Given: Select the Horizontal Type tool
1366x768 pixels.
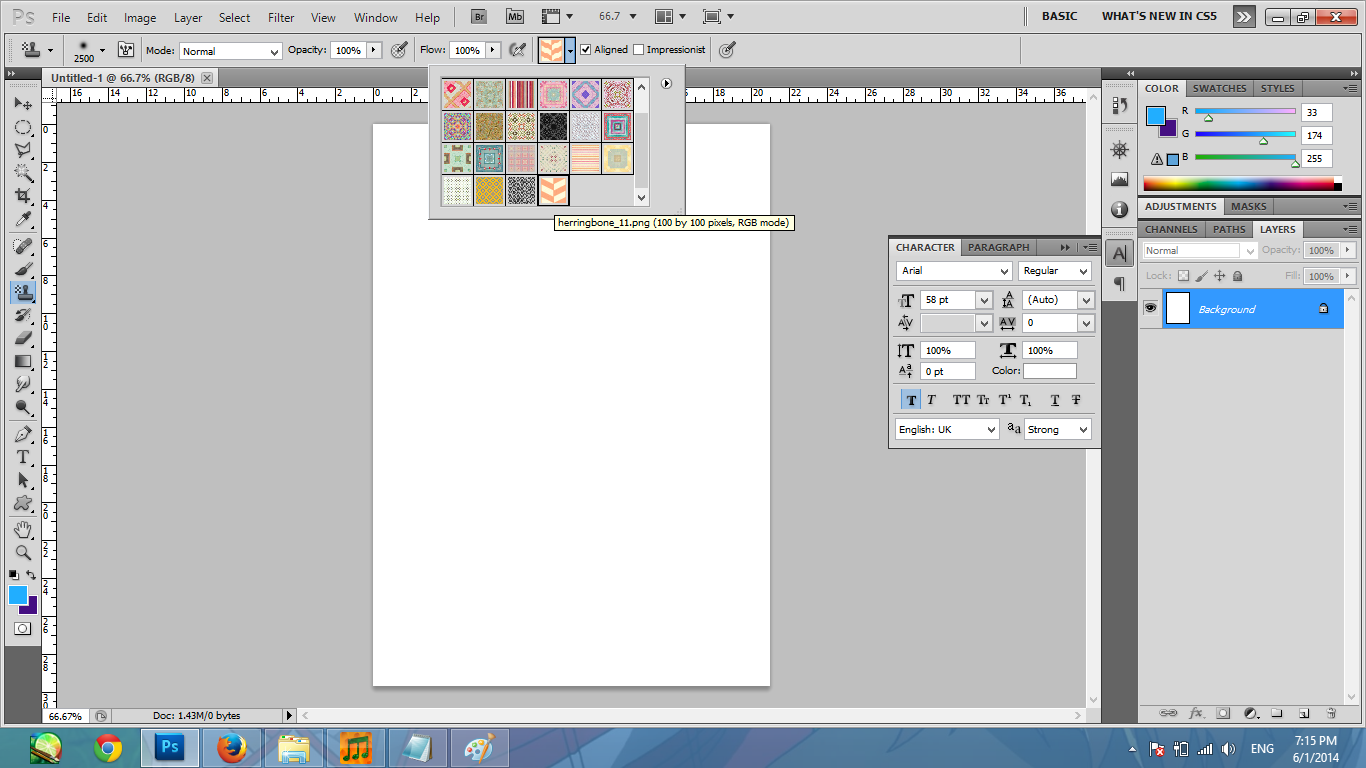Looking at the screenshot, I should [x=22, y=457].
